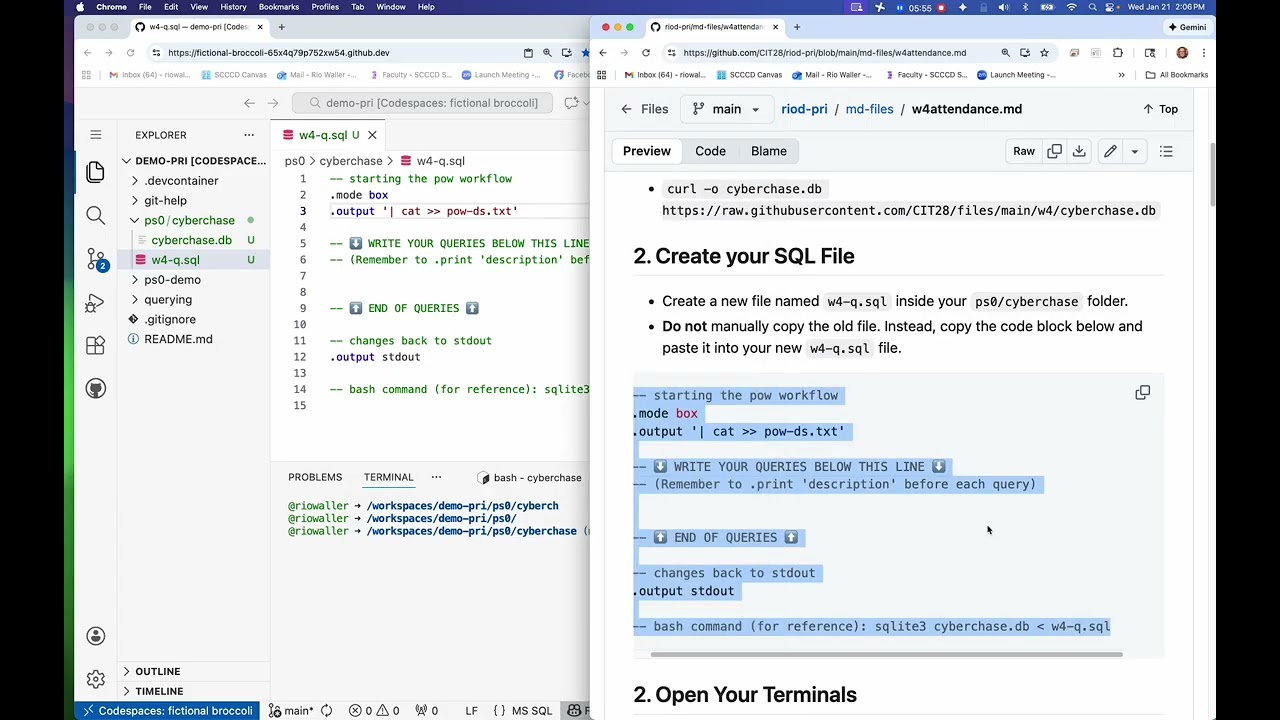Go back in VS Code navigation arrow

(250, 103)
